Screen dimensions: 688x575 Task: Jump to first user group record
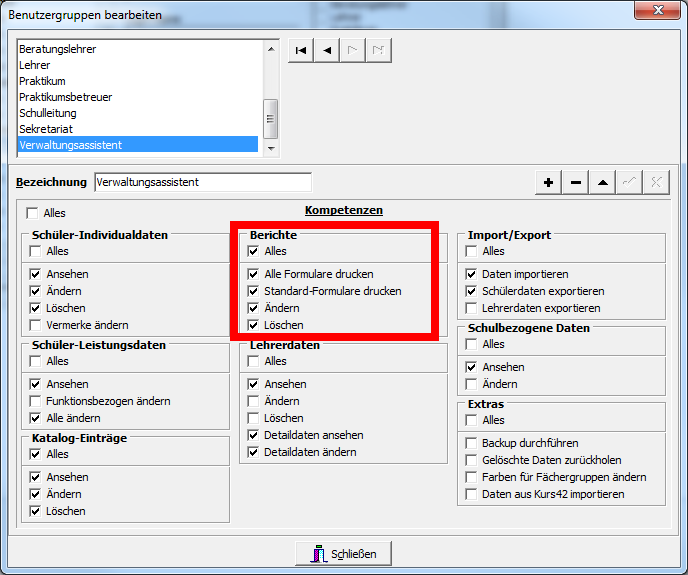point(301,50)
